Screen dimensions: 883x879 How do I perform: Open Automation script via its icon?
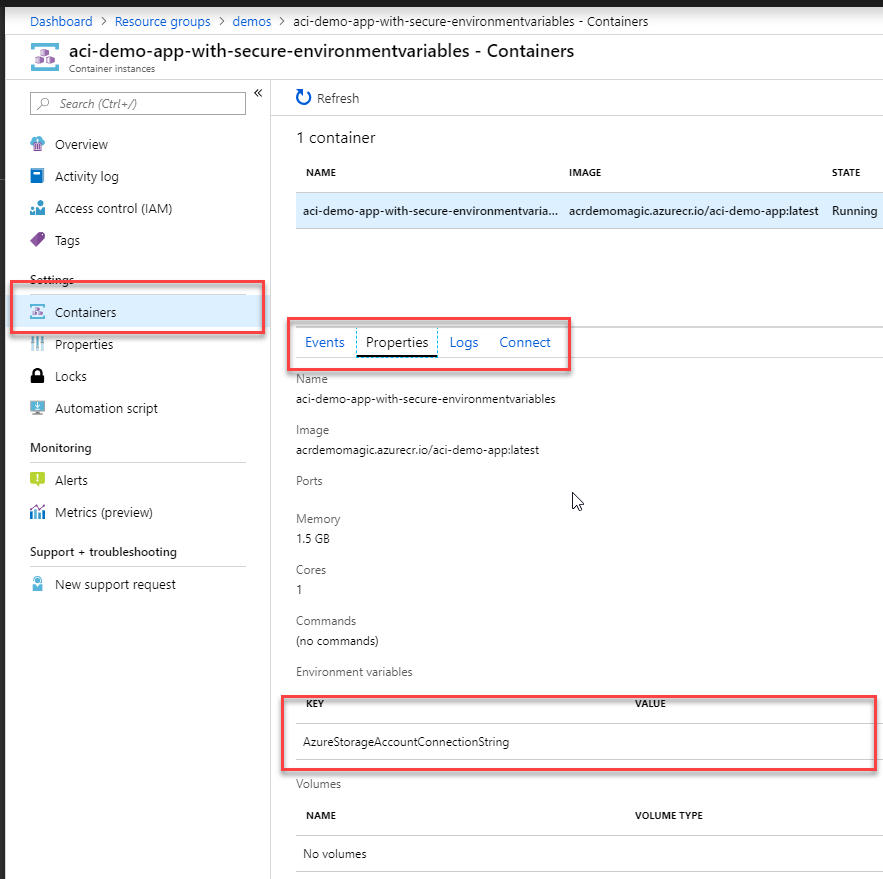(38, 408)
